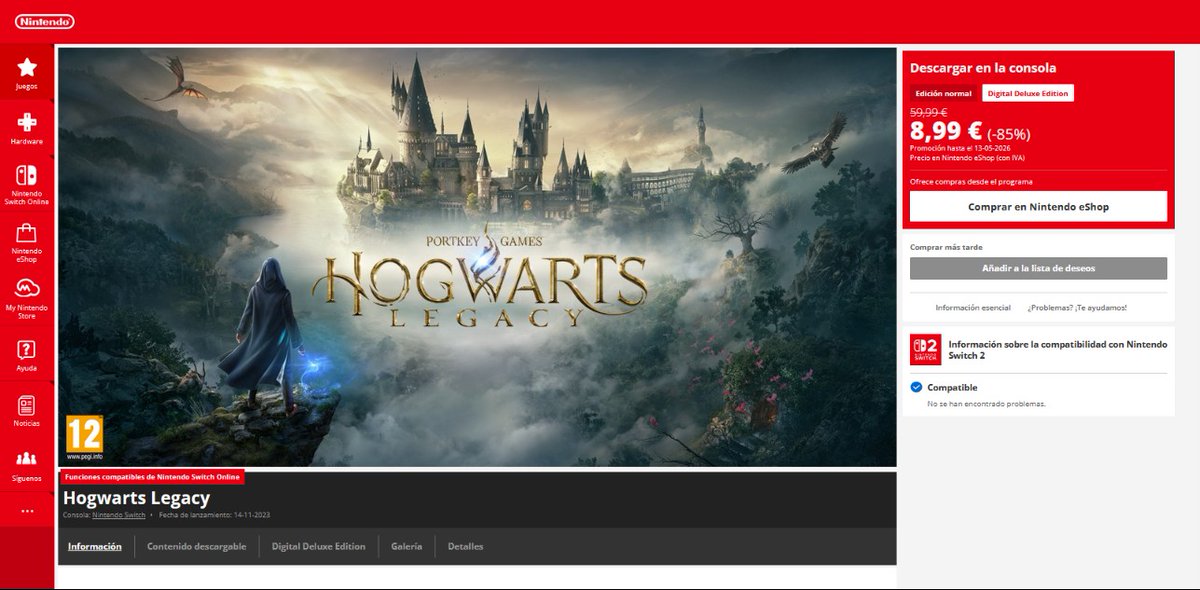Open Juegos star icon in sidebar
The width and height of the screenshot is (1200, 590).
pyautogui.click(x=27, y=67)
